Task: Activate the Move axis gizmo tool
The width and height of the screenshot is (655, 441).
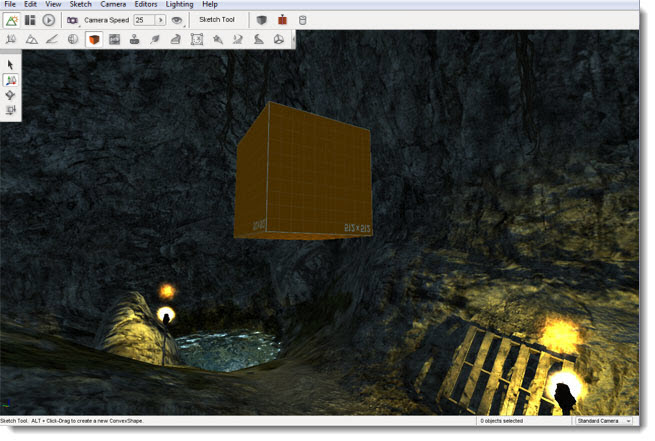Action: tap(11, 79)
